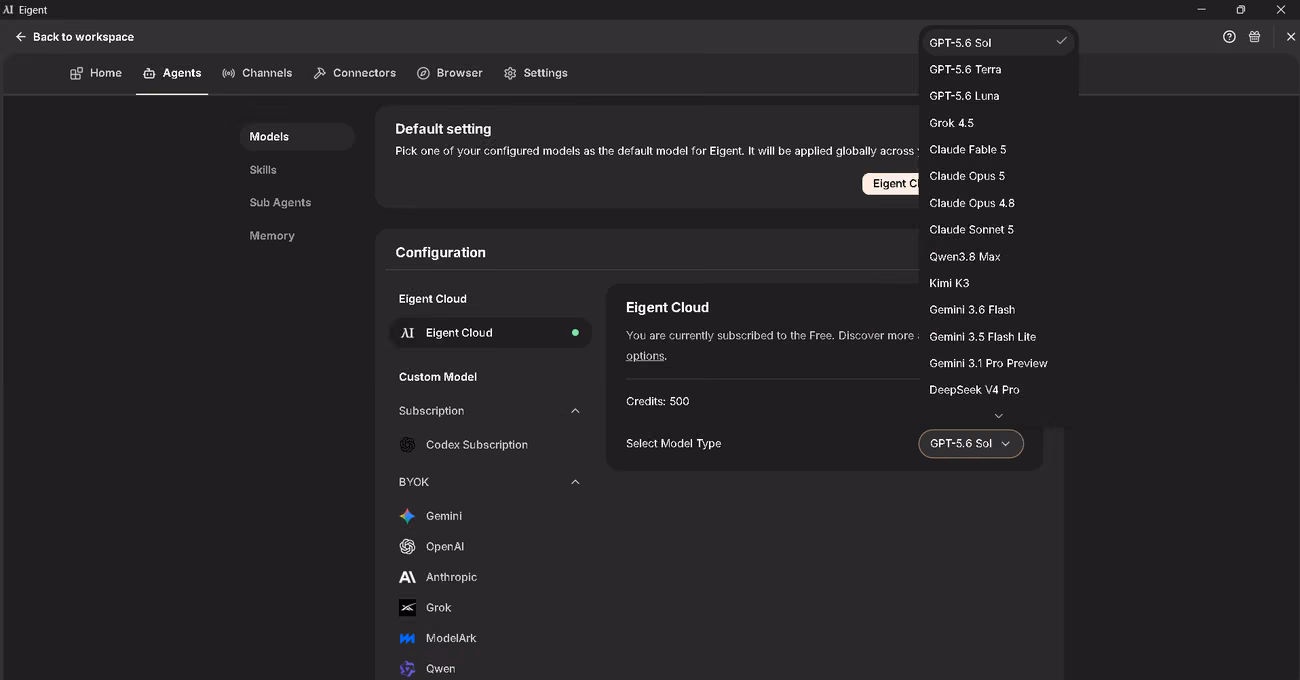The width and height of the screenshot is (1300, 680).
Task: Open the Sub Agents sidebar section
Action: pos(297,203)
